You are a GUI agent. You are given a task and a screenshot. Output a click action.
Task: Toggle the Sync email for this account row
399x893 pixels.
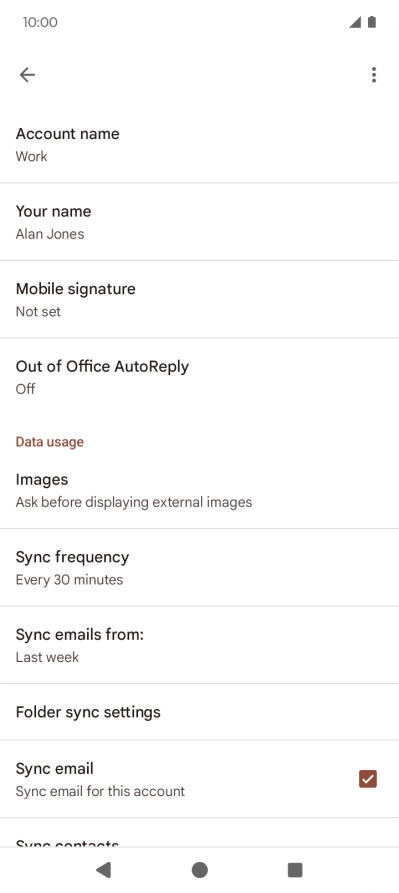tap(199, 779)
